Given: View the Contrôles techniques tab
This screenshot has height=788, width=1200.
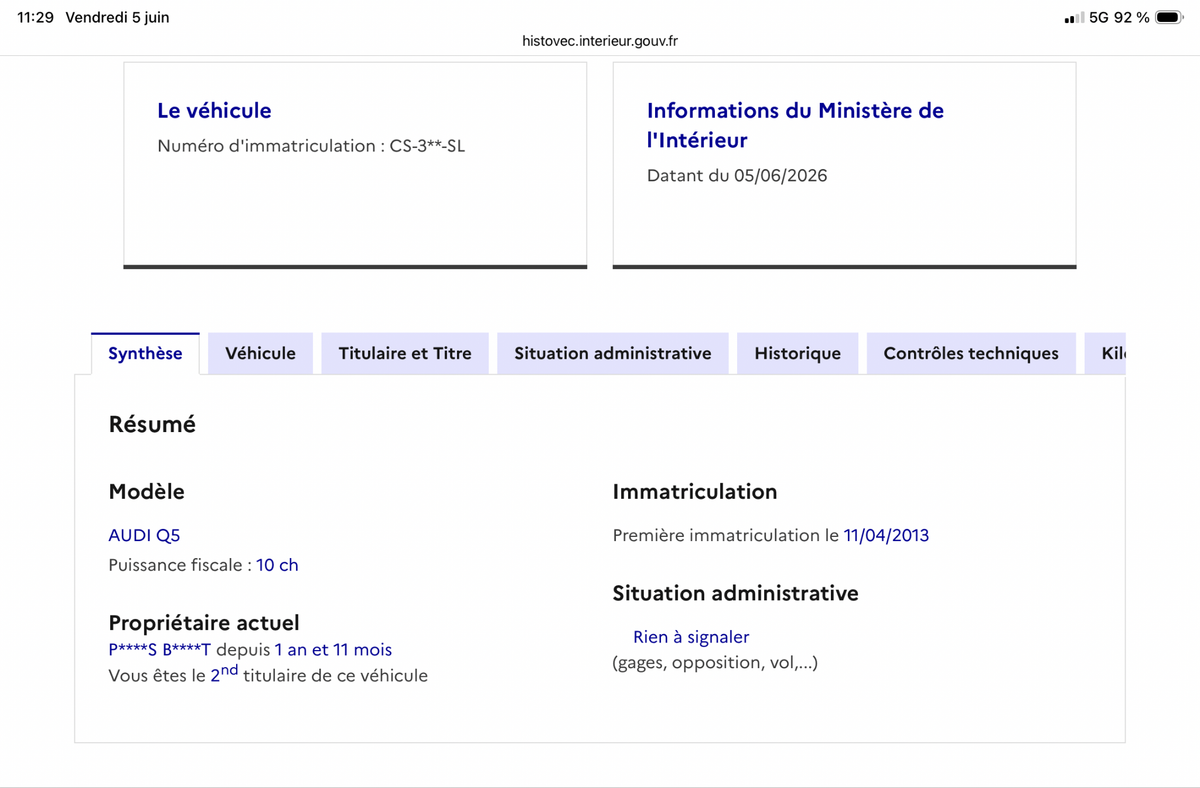Looking at the screenshot, I should coord(971,353).
